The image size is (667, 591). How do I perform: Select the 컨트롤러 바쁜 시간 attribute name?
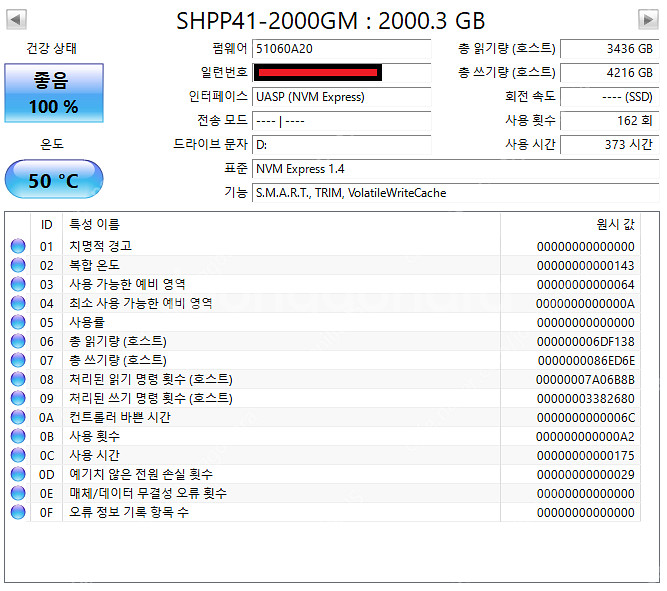[x=120, y=417]
